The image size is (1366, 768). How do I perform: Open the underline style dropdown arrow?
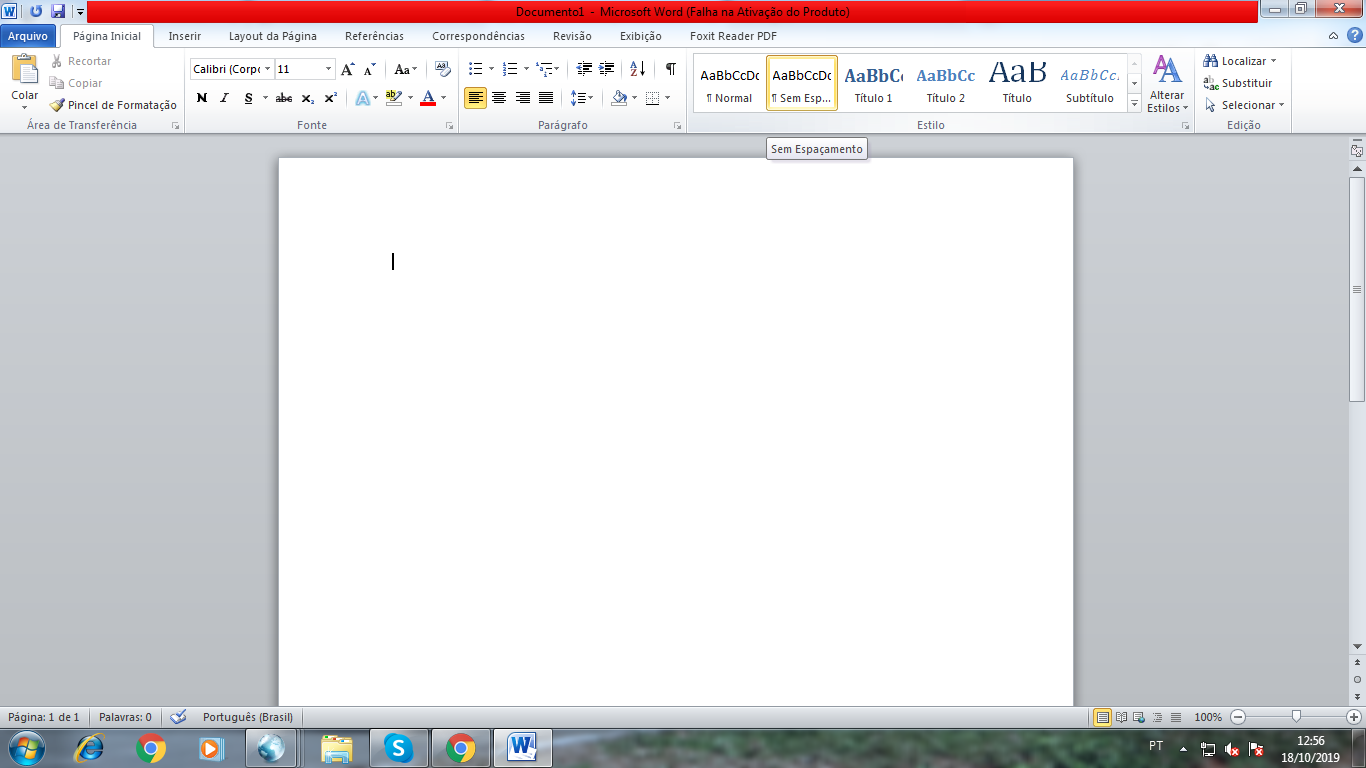265,98
